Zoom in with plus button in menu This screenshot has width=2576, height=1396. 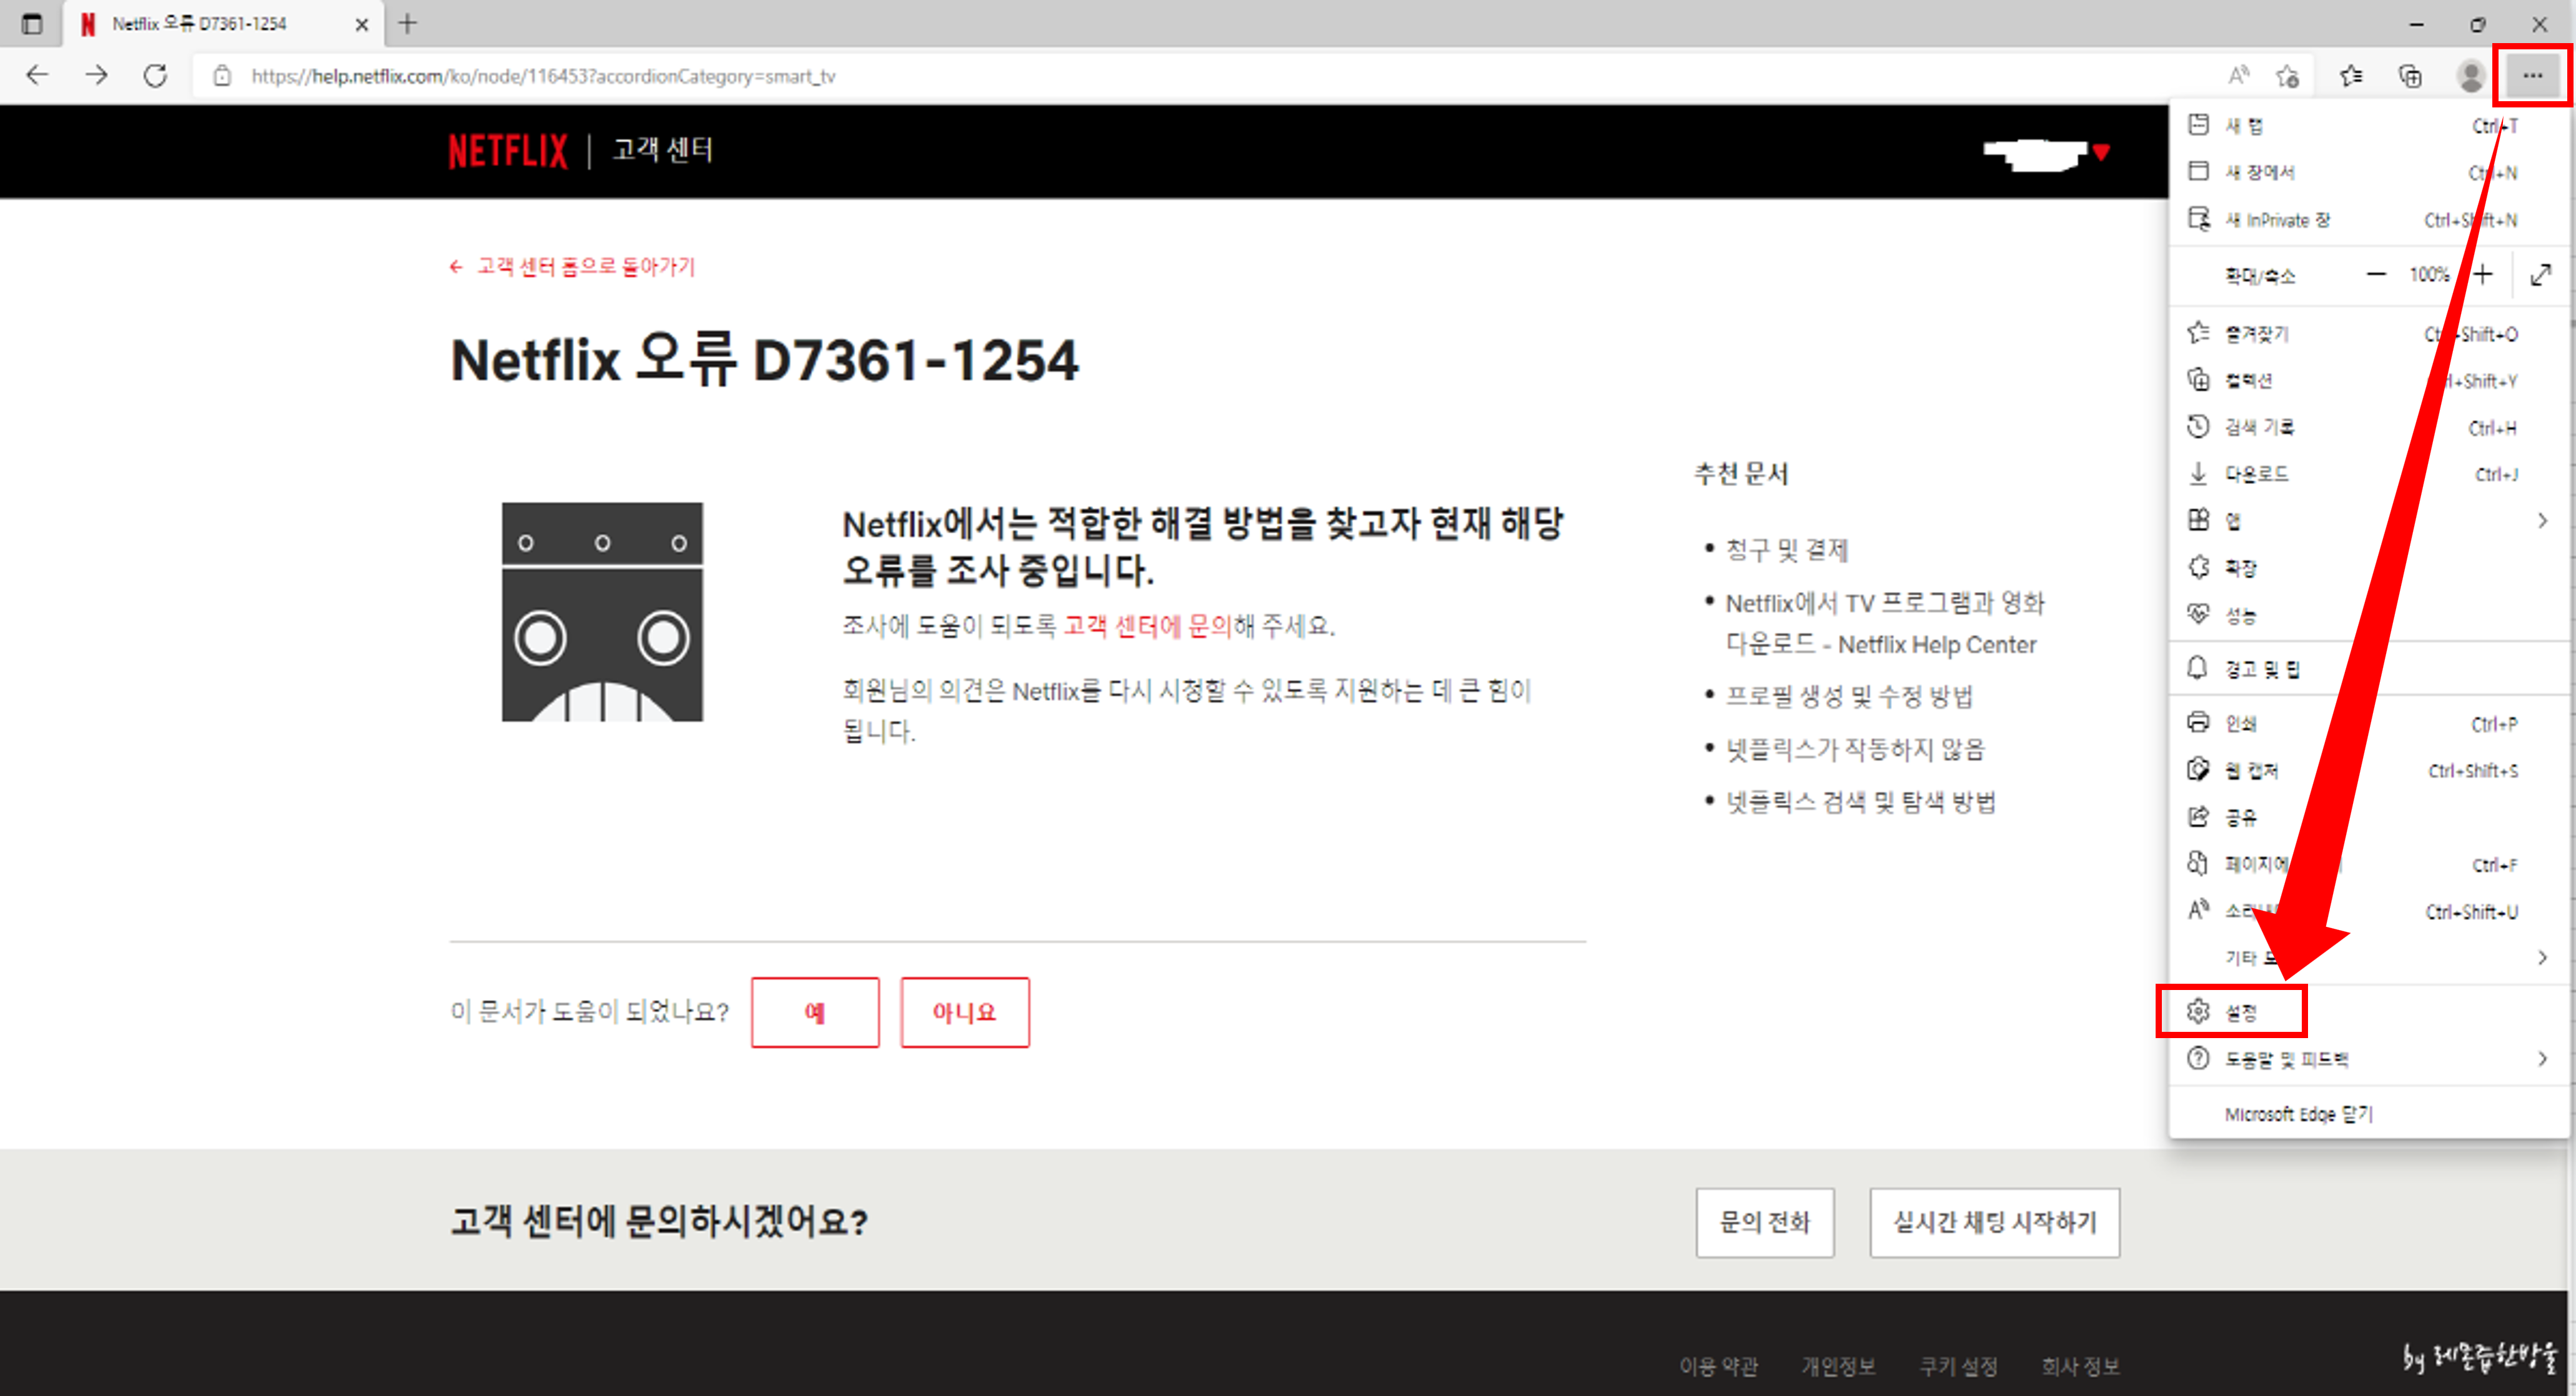coord(2483,274)
